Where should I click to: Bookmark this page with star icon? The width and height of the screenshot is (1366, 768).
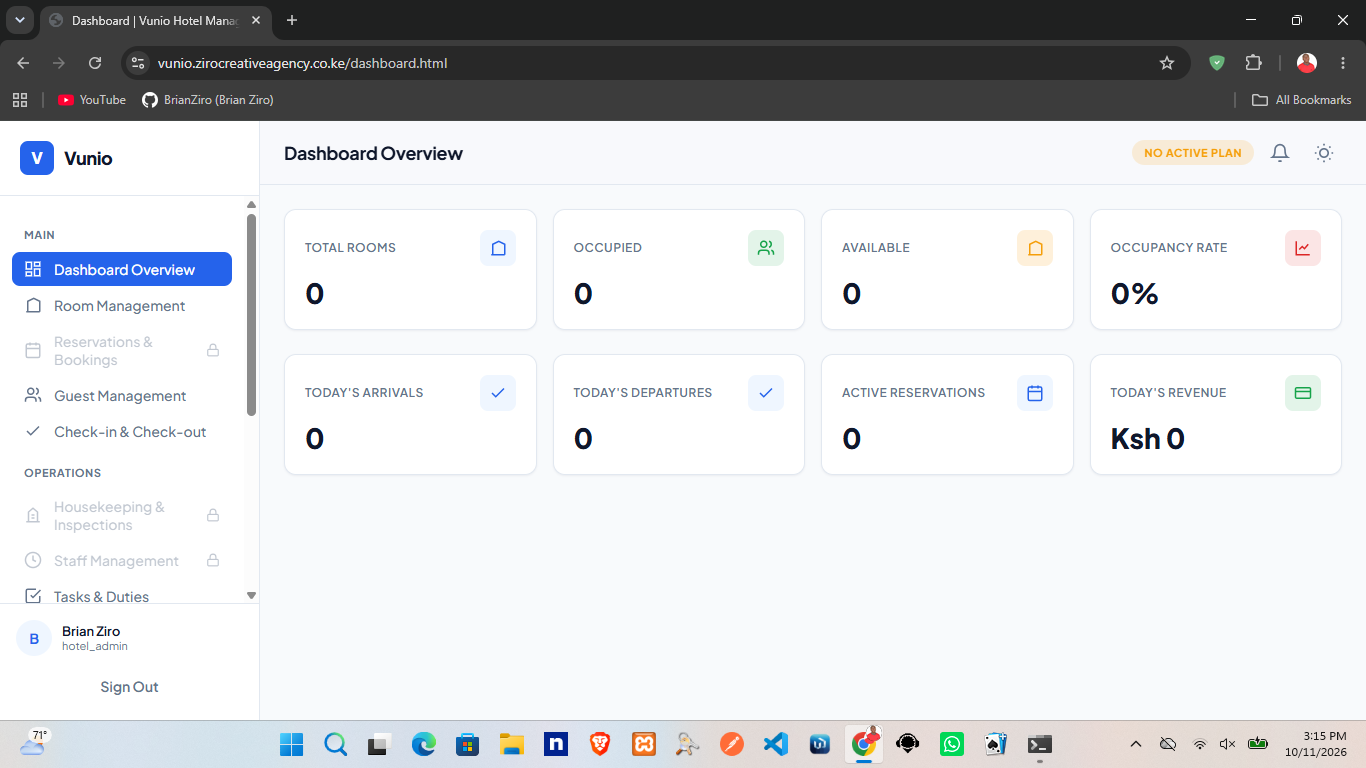[x=1167, y=63]
